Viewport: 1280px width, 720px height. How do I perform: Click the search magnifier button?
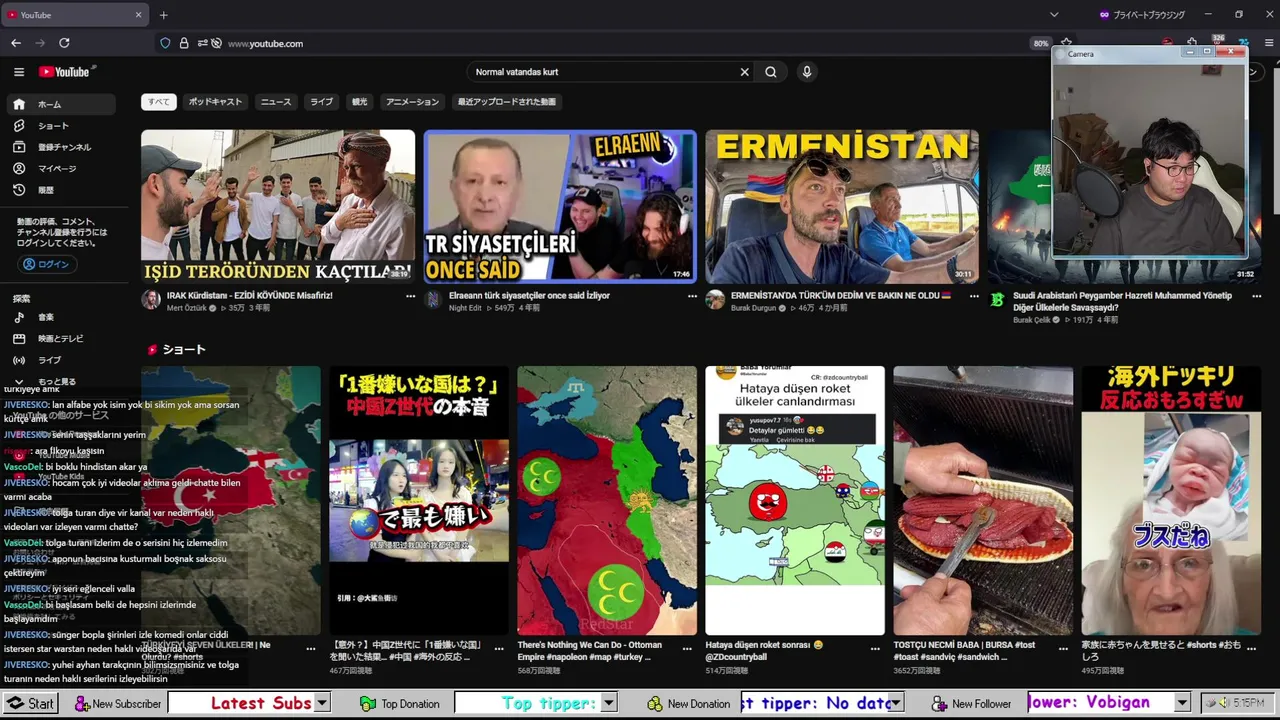(771, 72)
